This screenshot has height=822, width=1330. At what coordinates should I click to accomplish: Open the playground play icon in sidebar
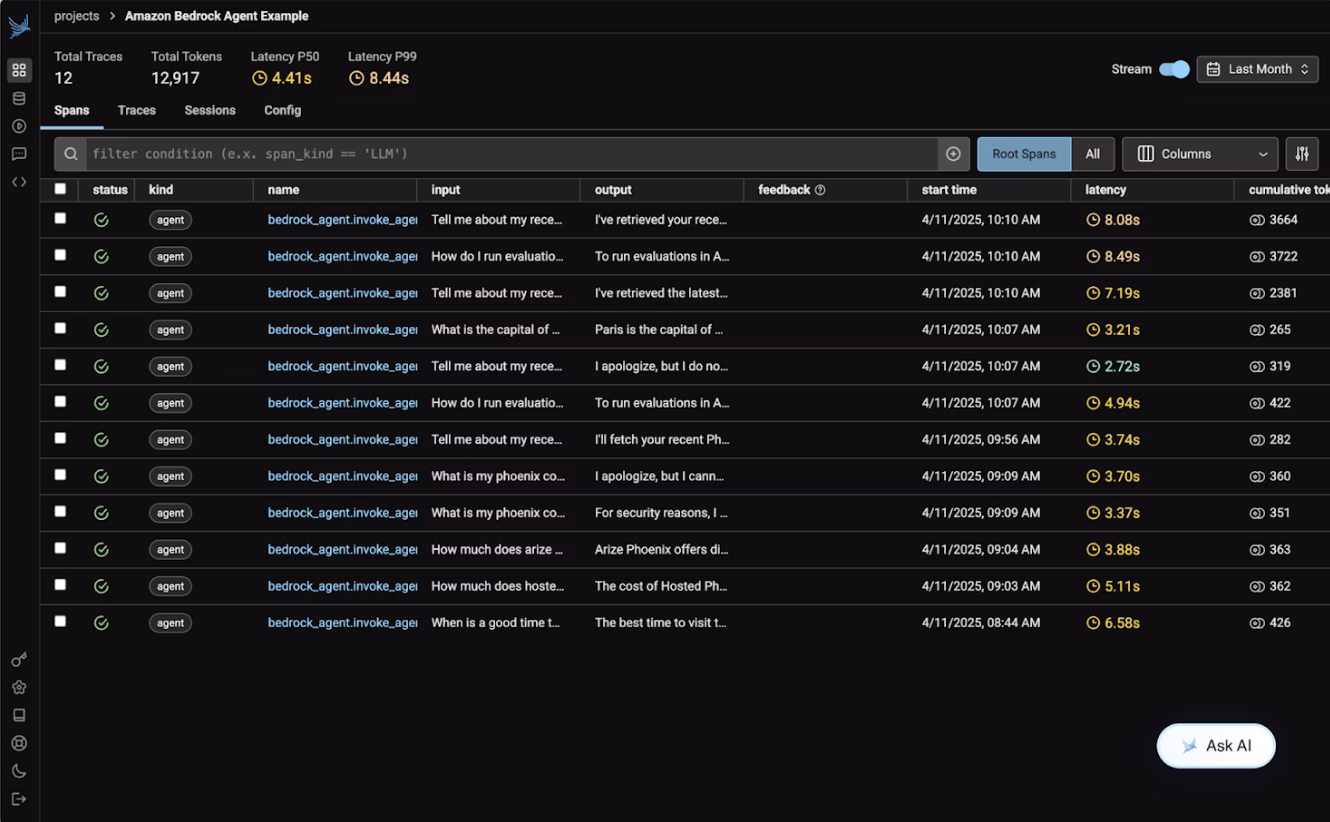[x=19, y=126]
